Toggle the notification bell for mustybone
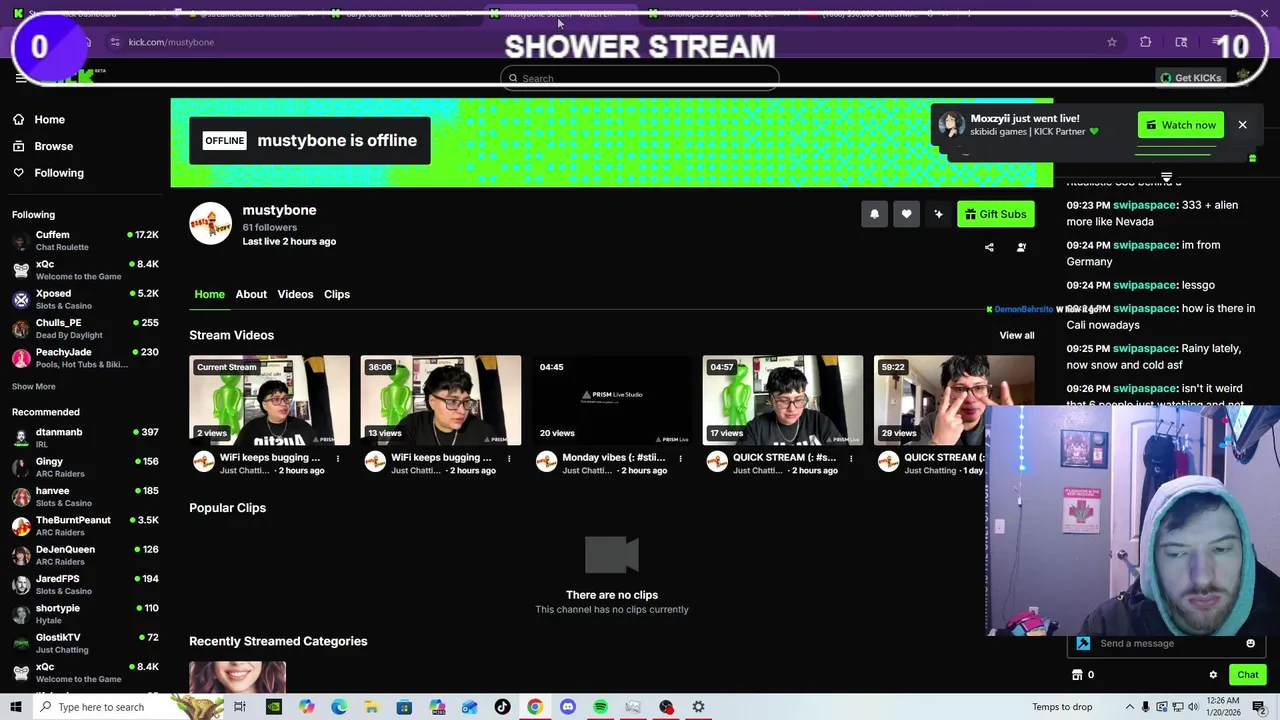 [874, 214]
